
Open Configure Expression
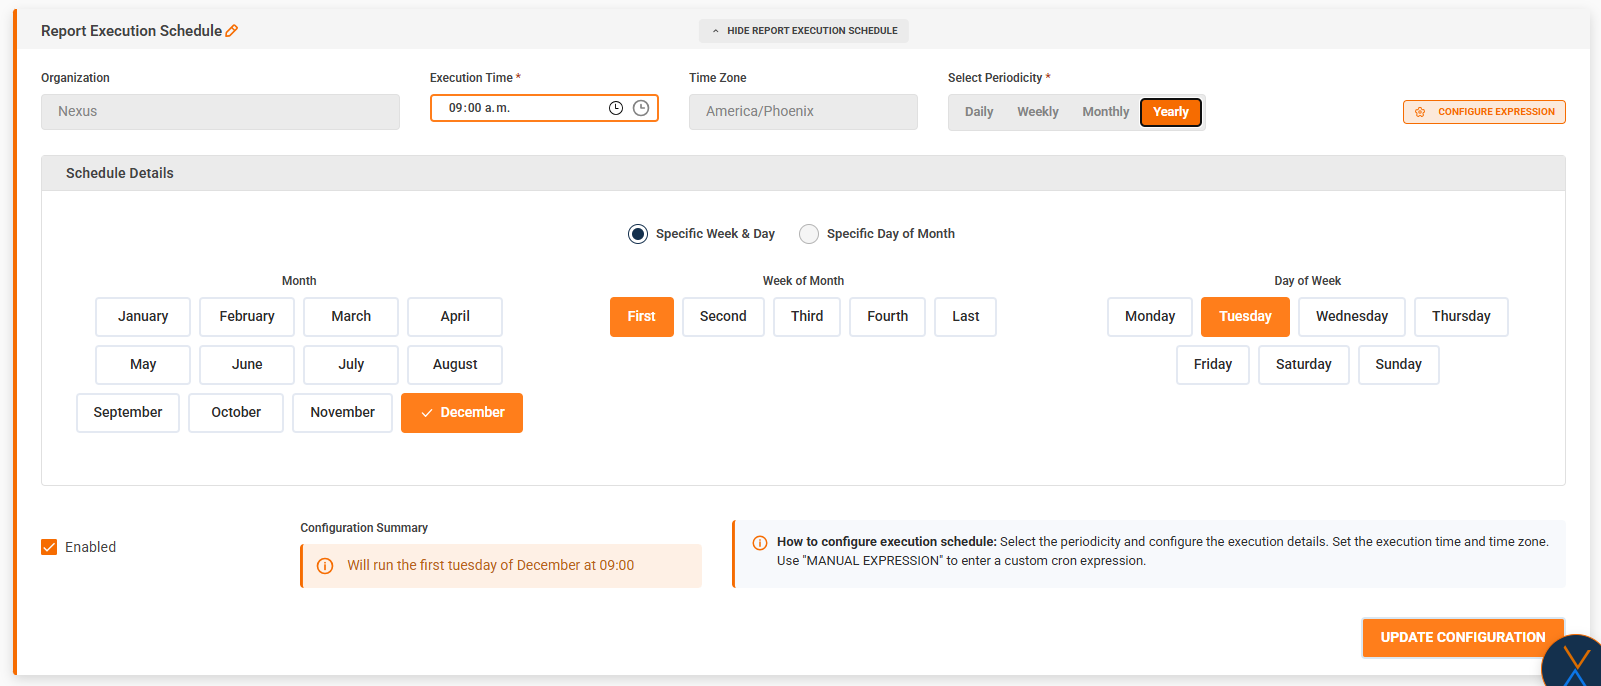(1484, 112)
